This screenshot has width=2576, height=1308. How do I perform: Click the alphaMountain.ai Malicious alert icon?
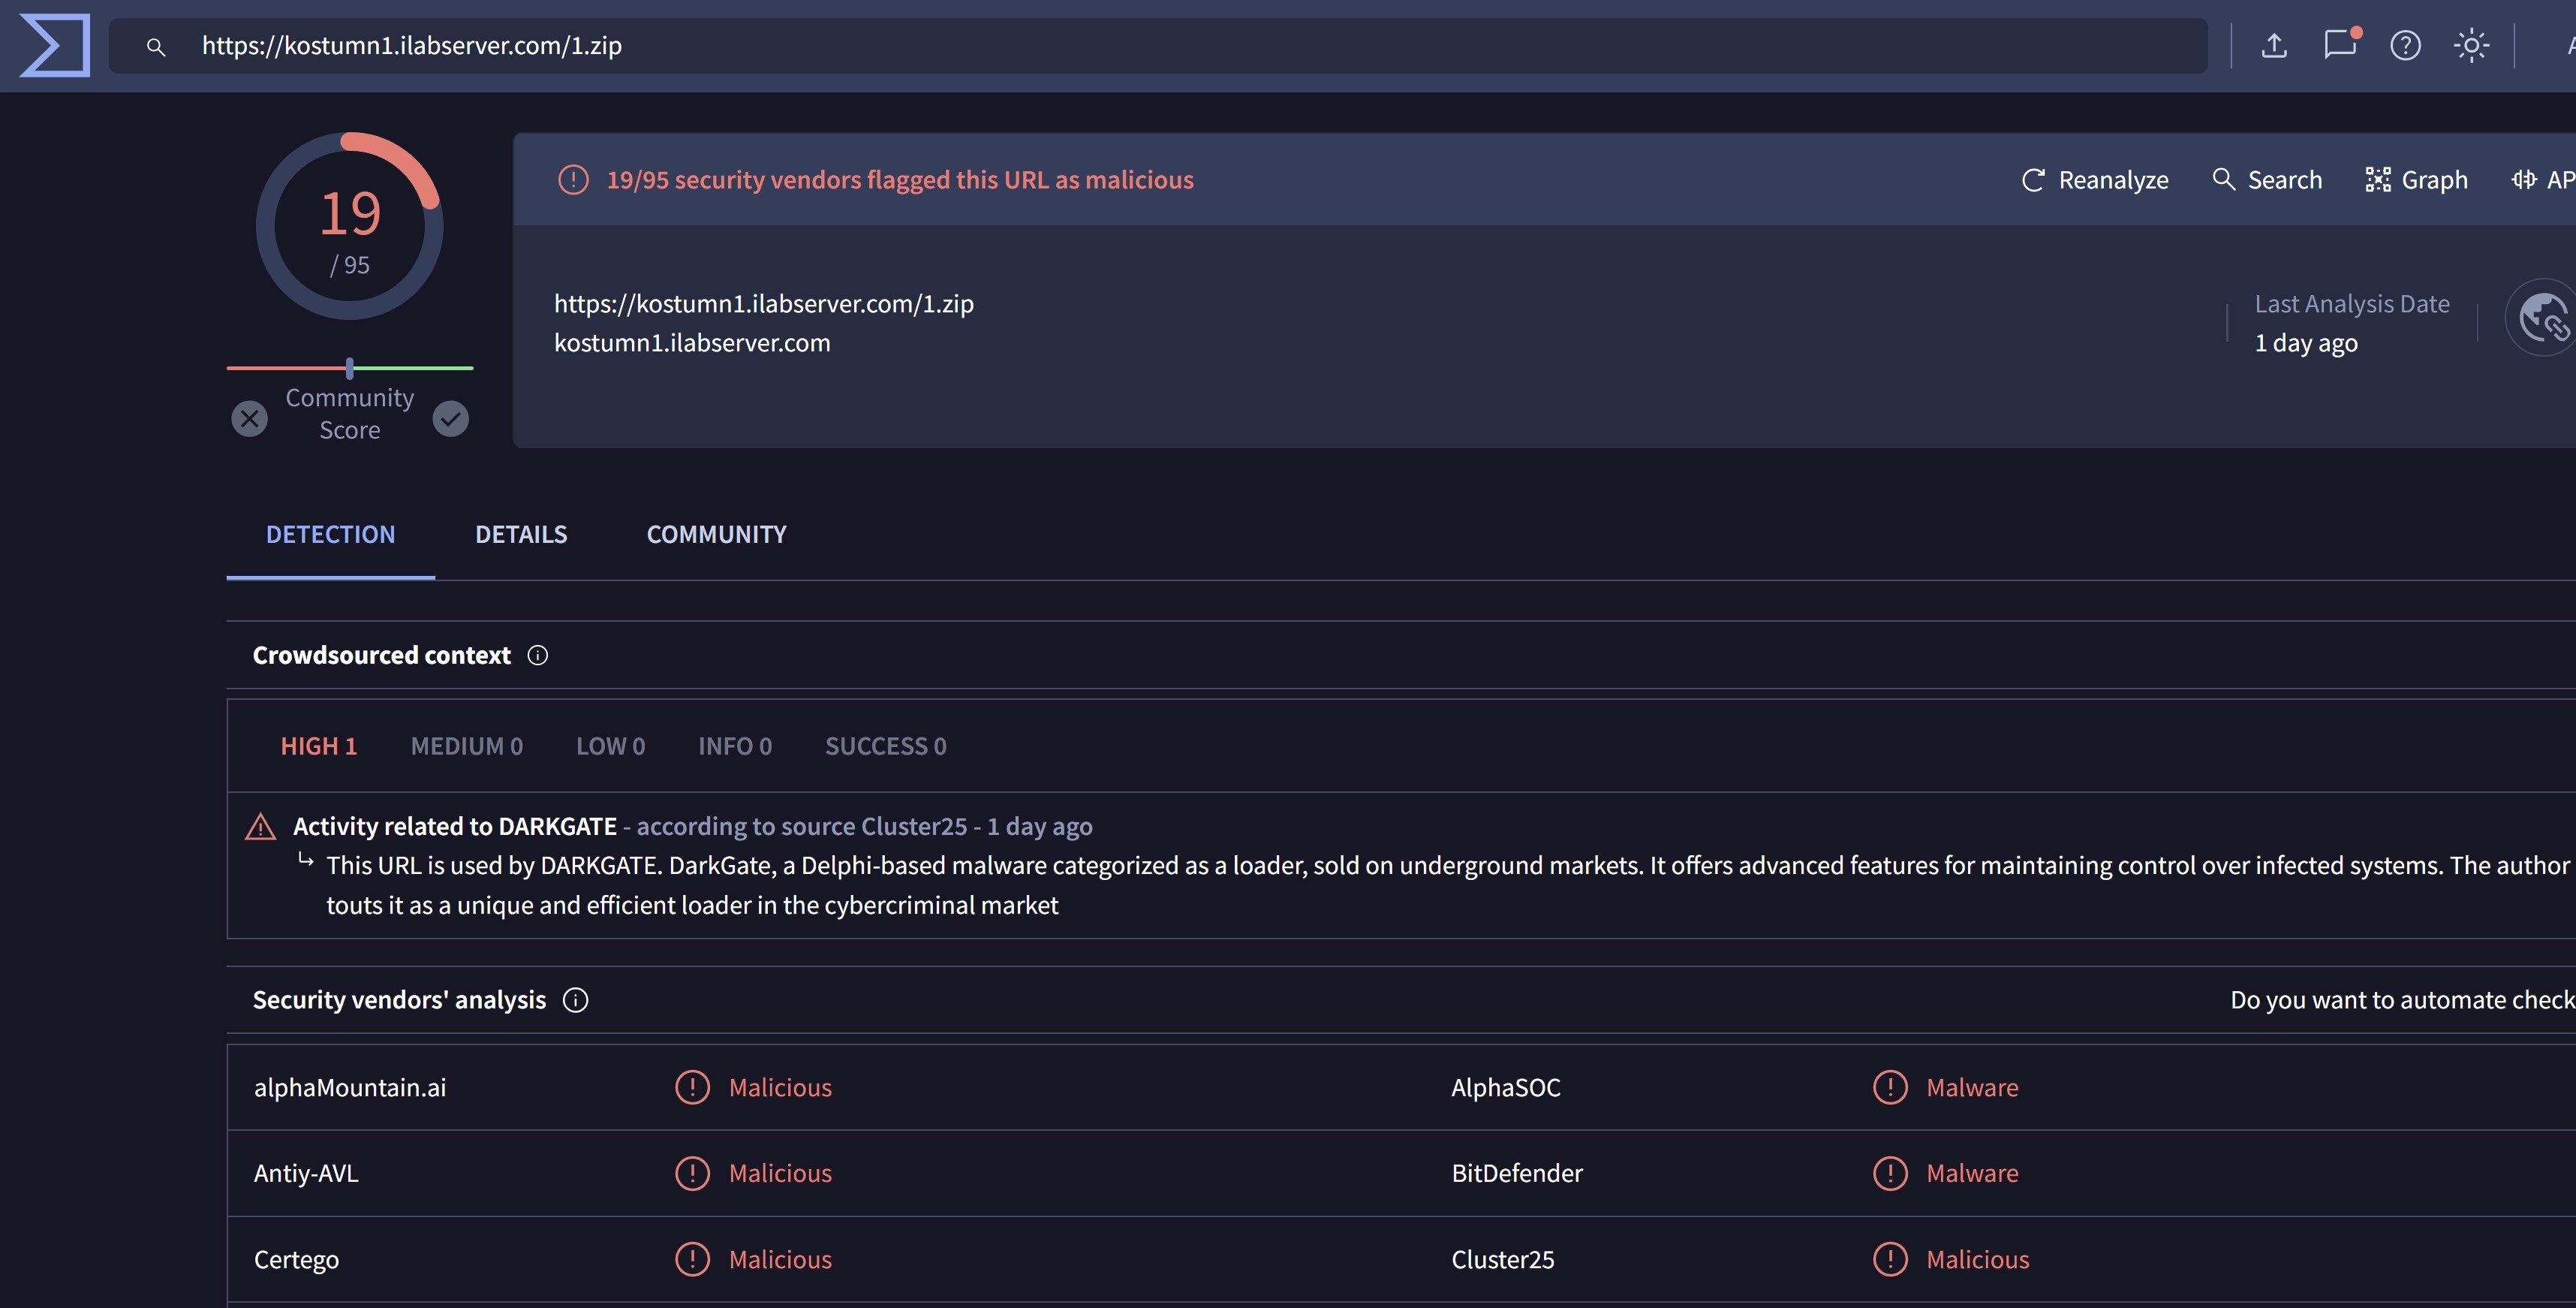pyautogui.click(x=692, y=1087)
